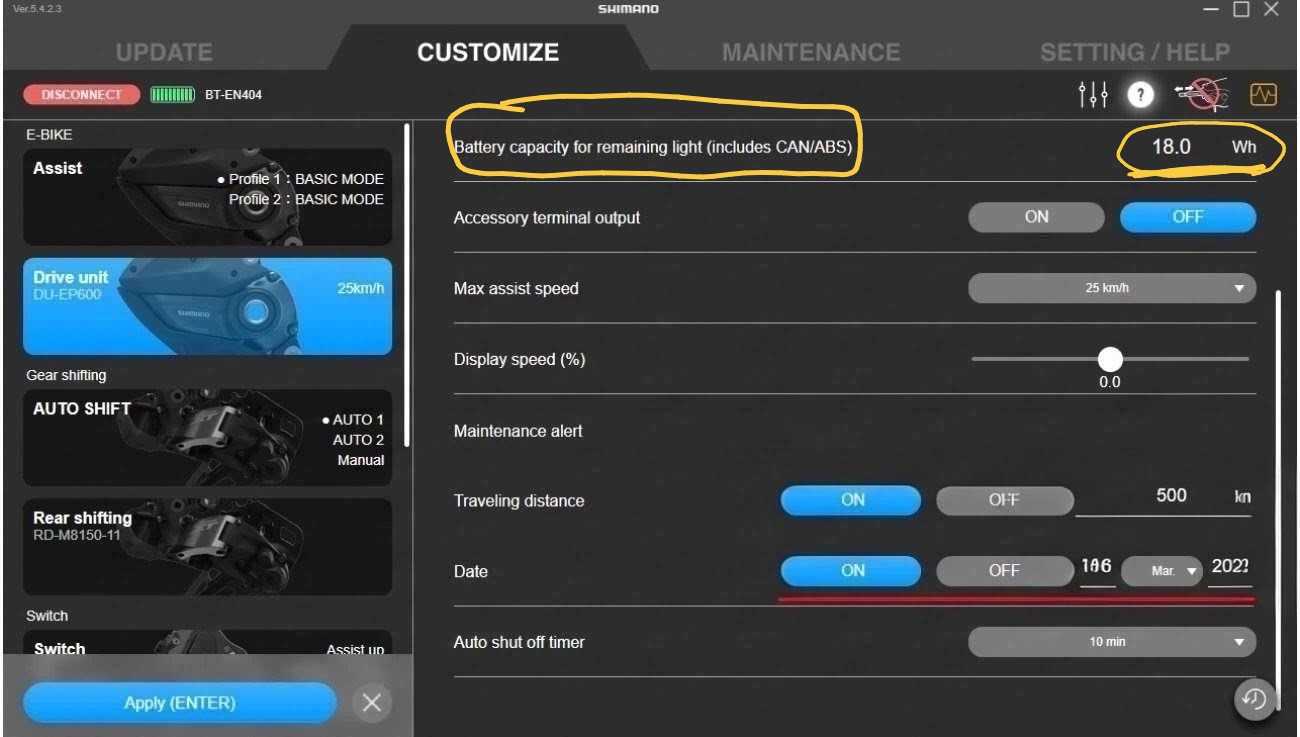1300x737 pixels.
Task: Open the orange waveform diagnostics icon
Action: point(1264,95)
